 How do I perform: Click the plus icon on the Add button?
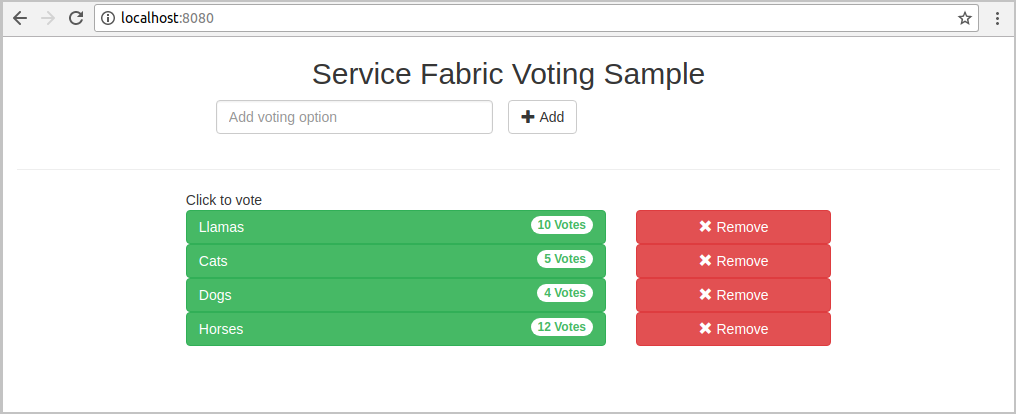528,117
